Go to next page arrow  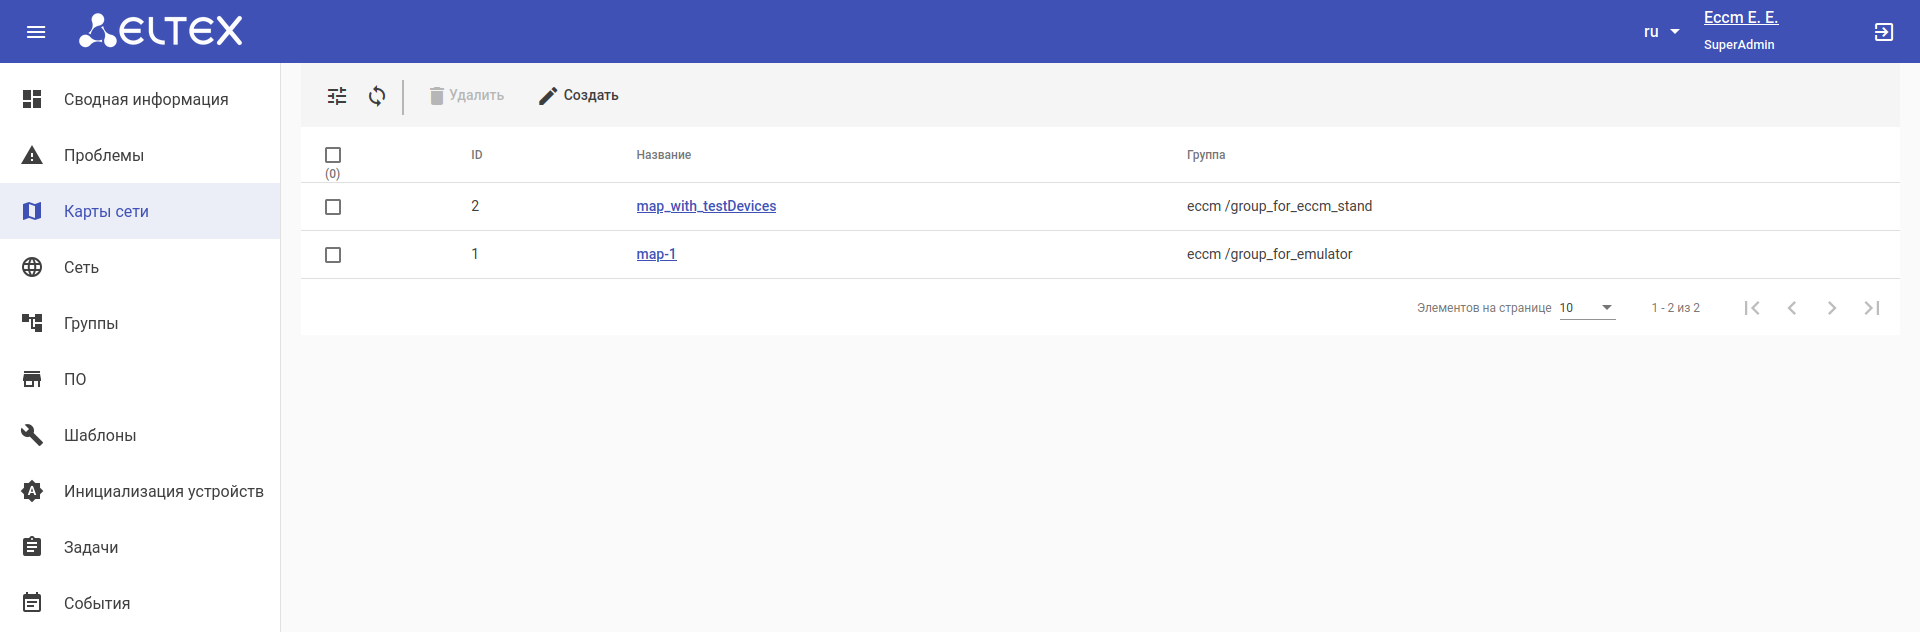click(1831, 308)
